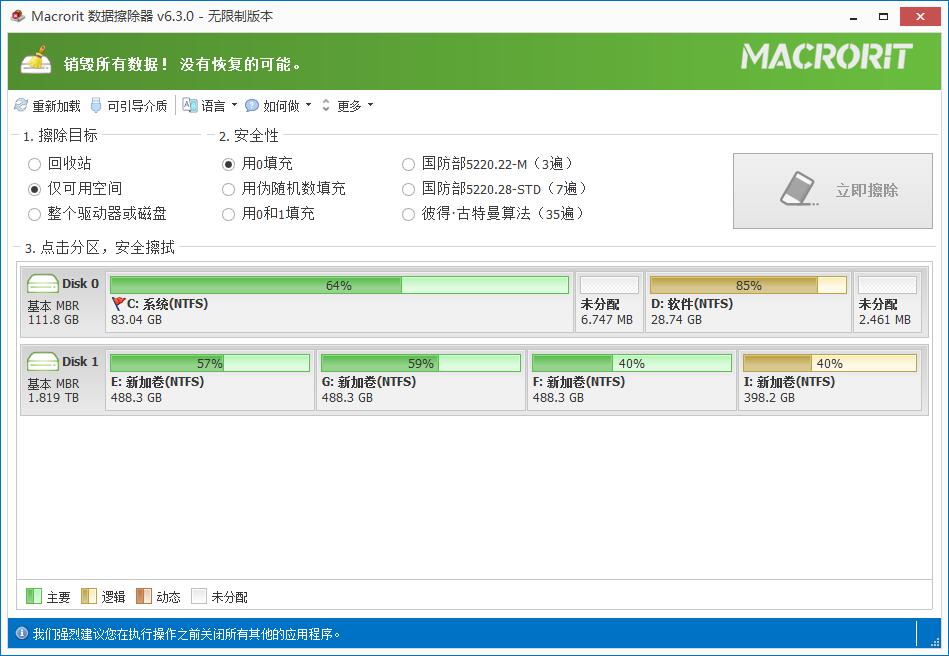Click the eraser icon on the wipe button
This screenshot has height=656, width=949.
click(798, 189)
